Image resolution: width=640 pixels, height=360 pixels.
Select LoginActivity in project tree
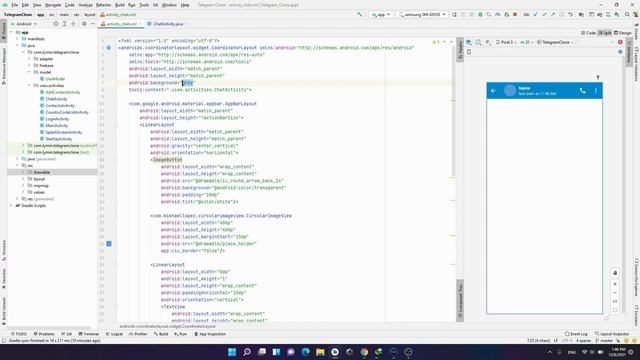pyautogui.click(x=57, y=119)
